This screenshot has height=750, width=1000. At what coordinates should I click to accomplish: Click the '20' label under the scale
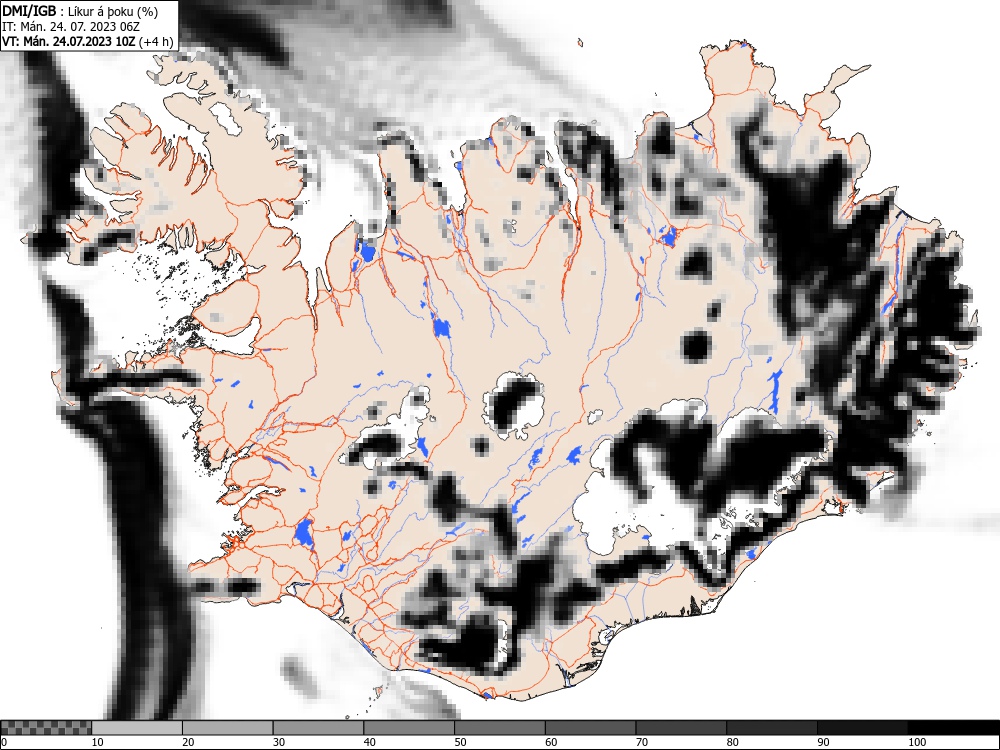coord(188,742)
